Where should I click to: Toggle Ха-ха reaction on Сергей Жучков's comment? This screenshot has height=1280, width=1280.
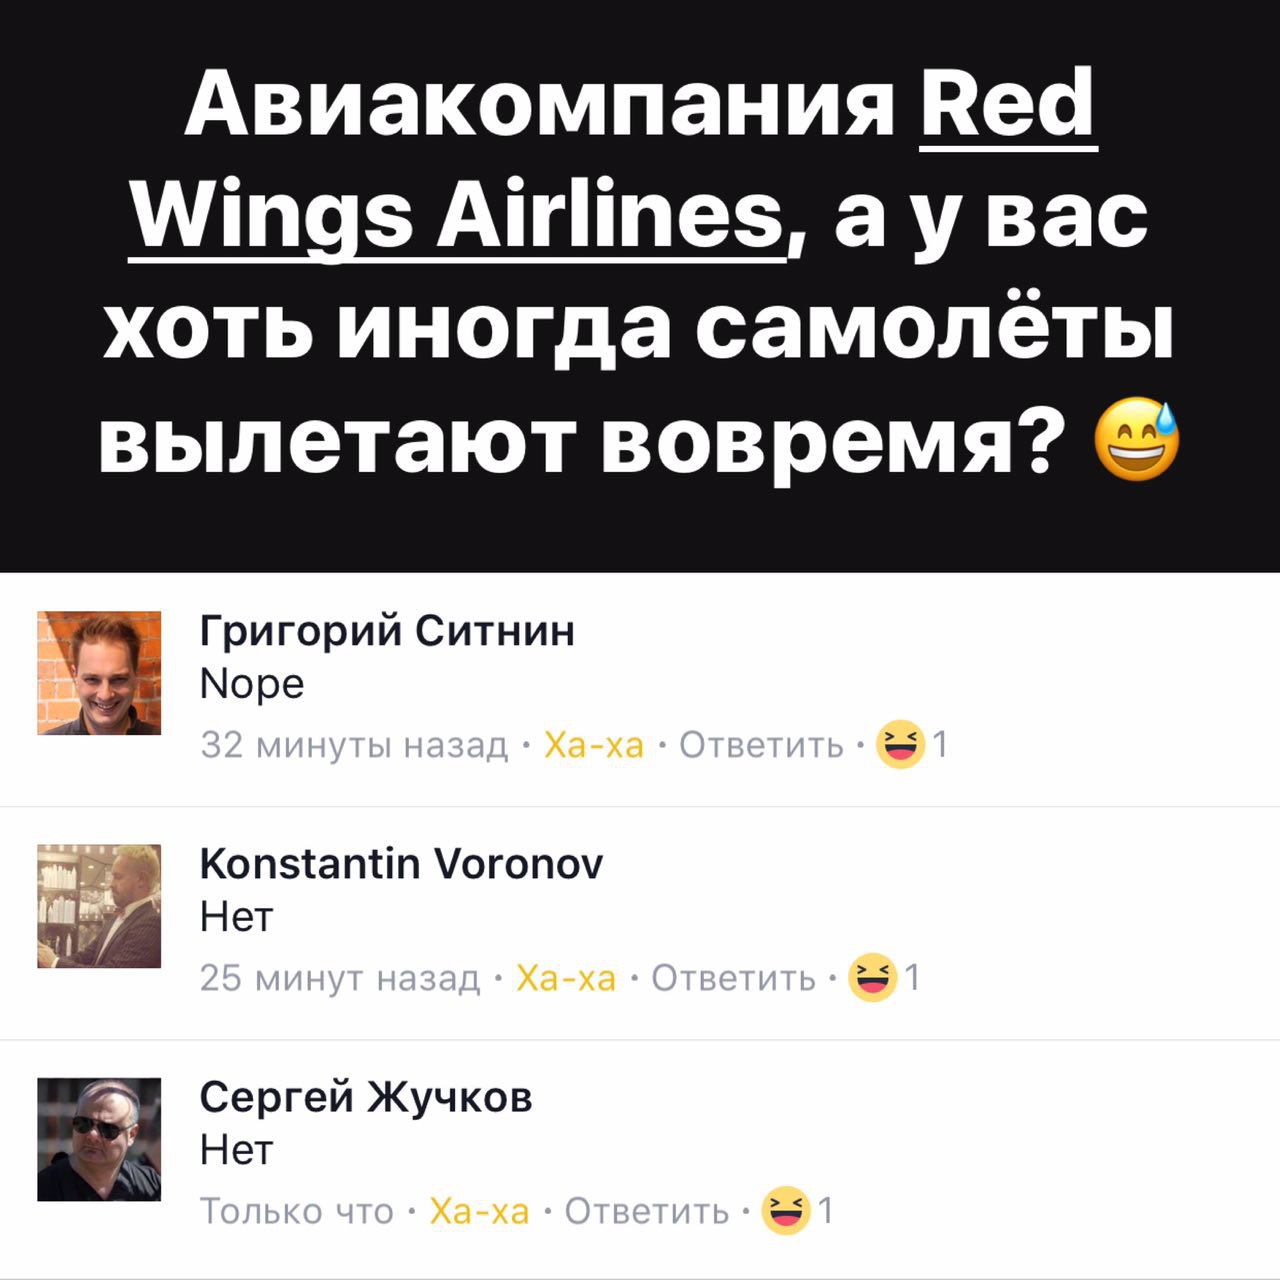(x=479, y=1211)
